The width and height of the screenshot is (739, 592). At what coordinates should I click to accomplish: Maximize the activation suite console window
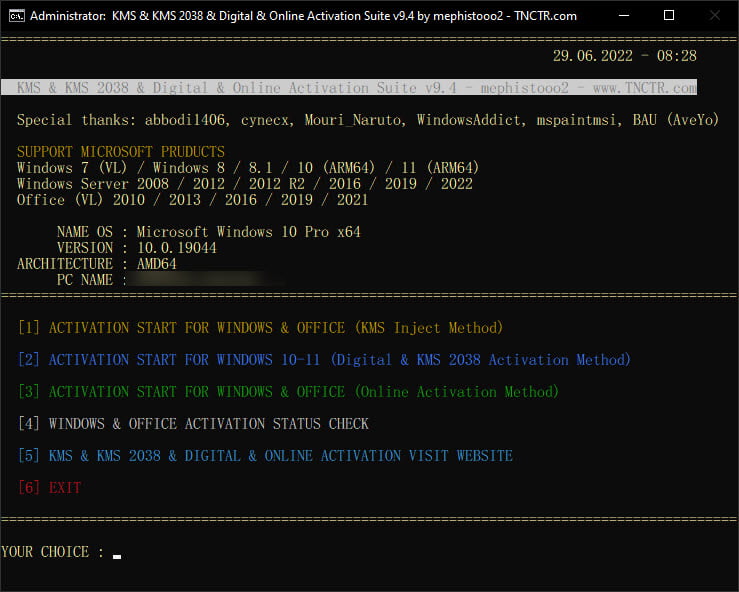tap(668, 16)
